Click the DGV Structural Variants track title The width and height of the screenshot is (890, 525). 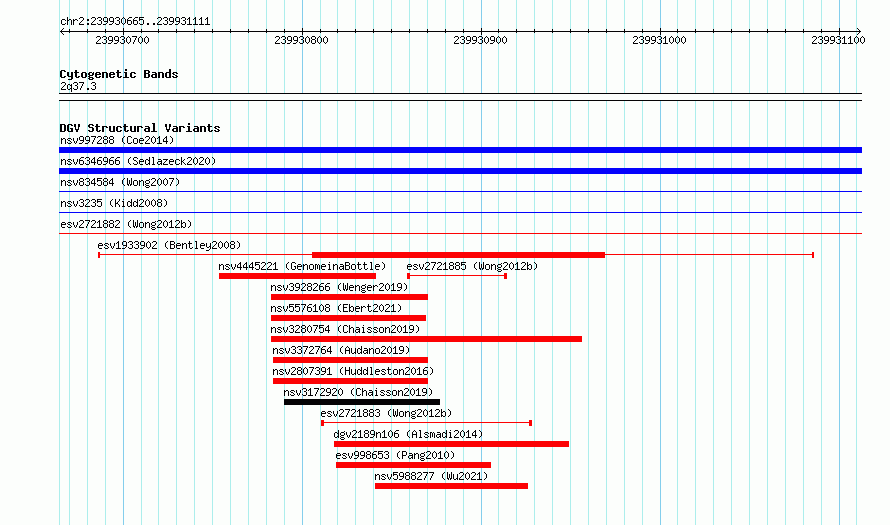pyautogui.click(x=140, y=128)
